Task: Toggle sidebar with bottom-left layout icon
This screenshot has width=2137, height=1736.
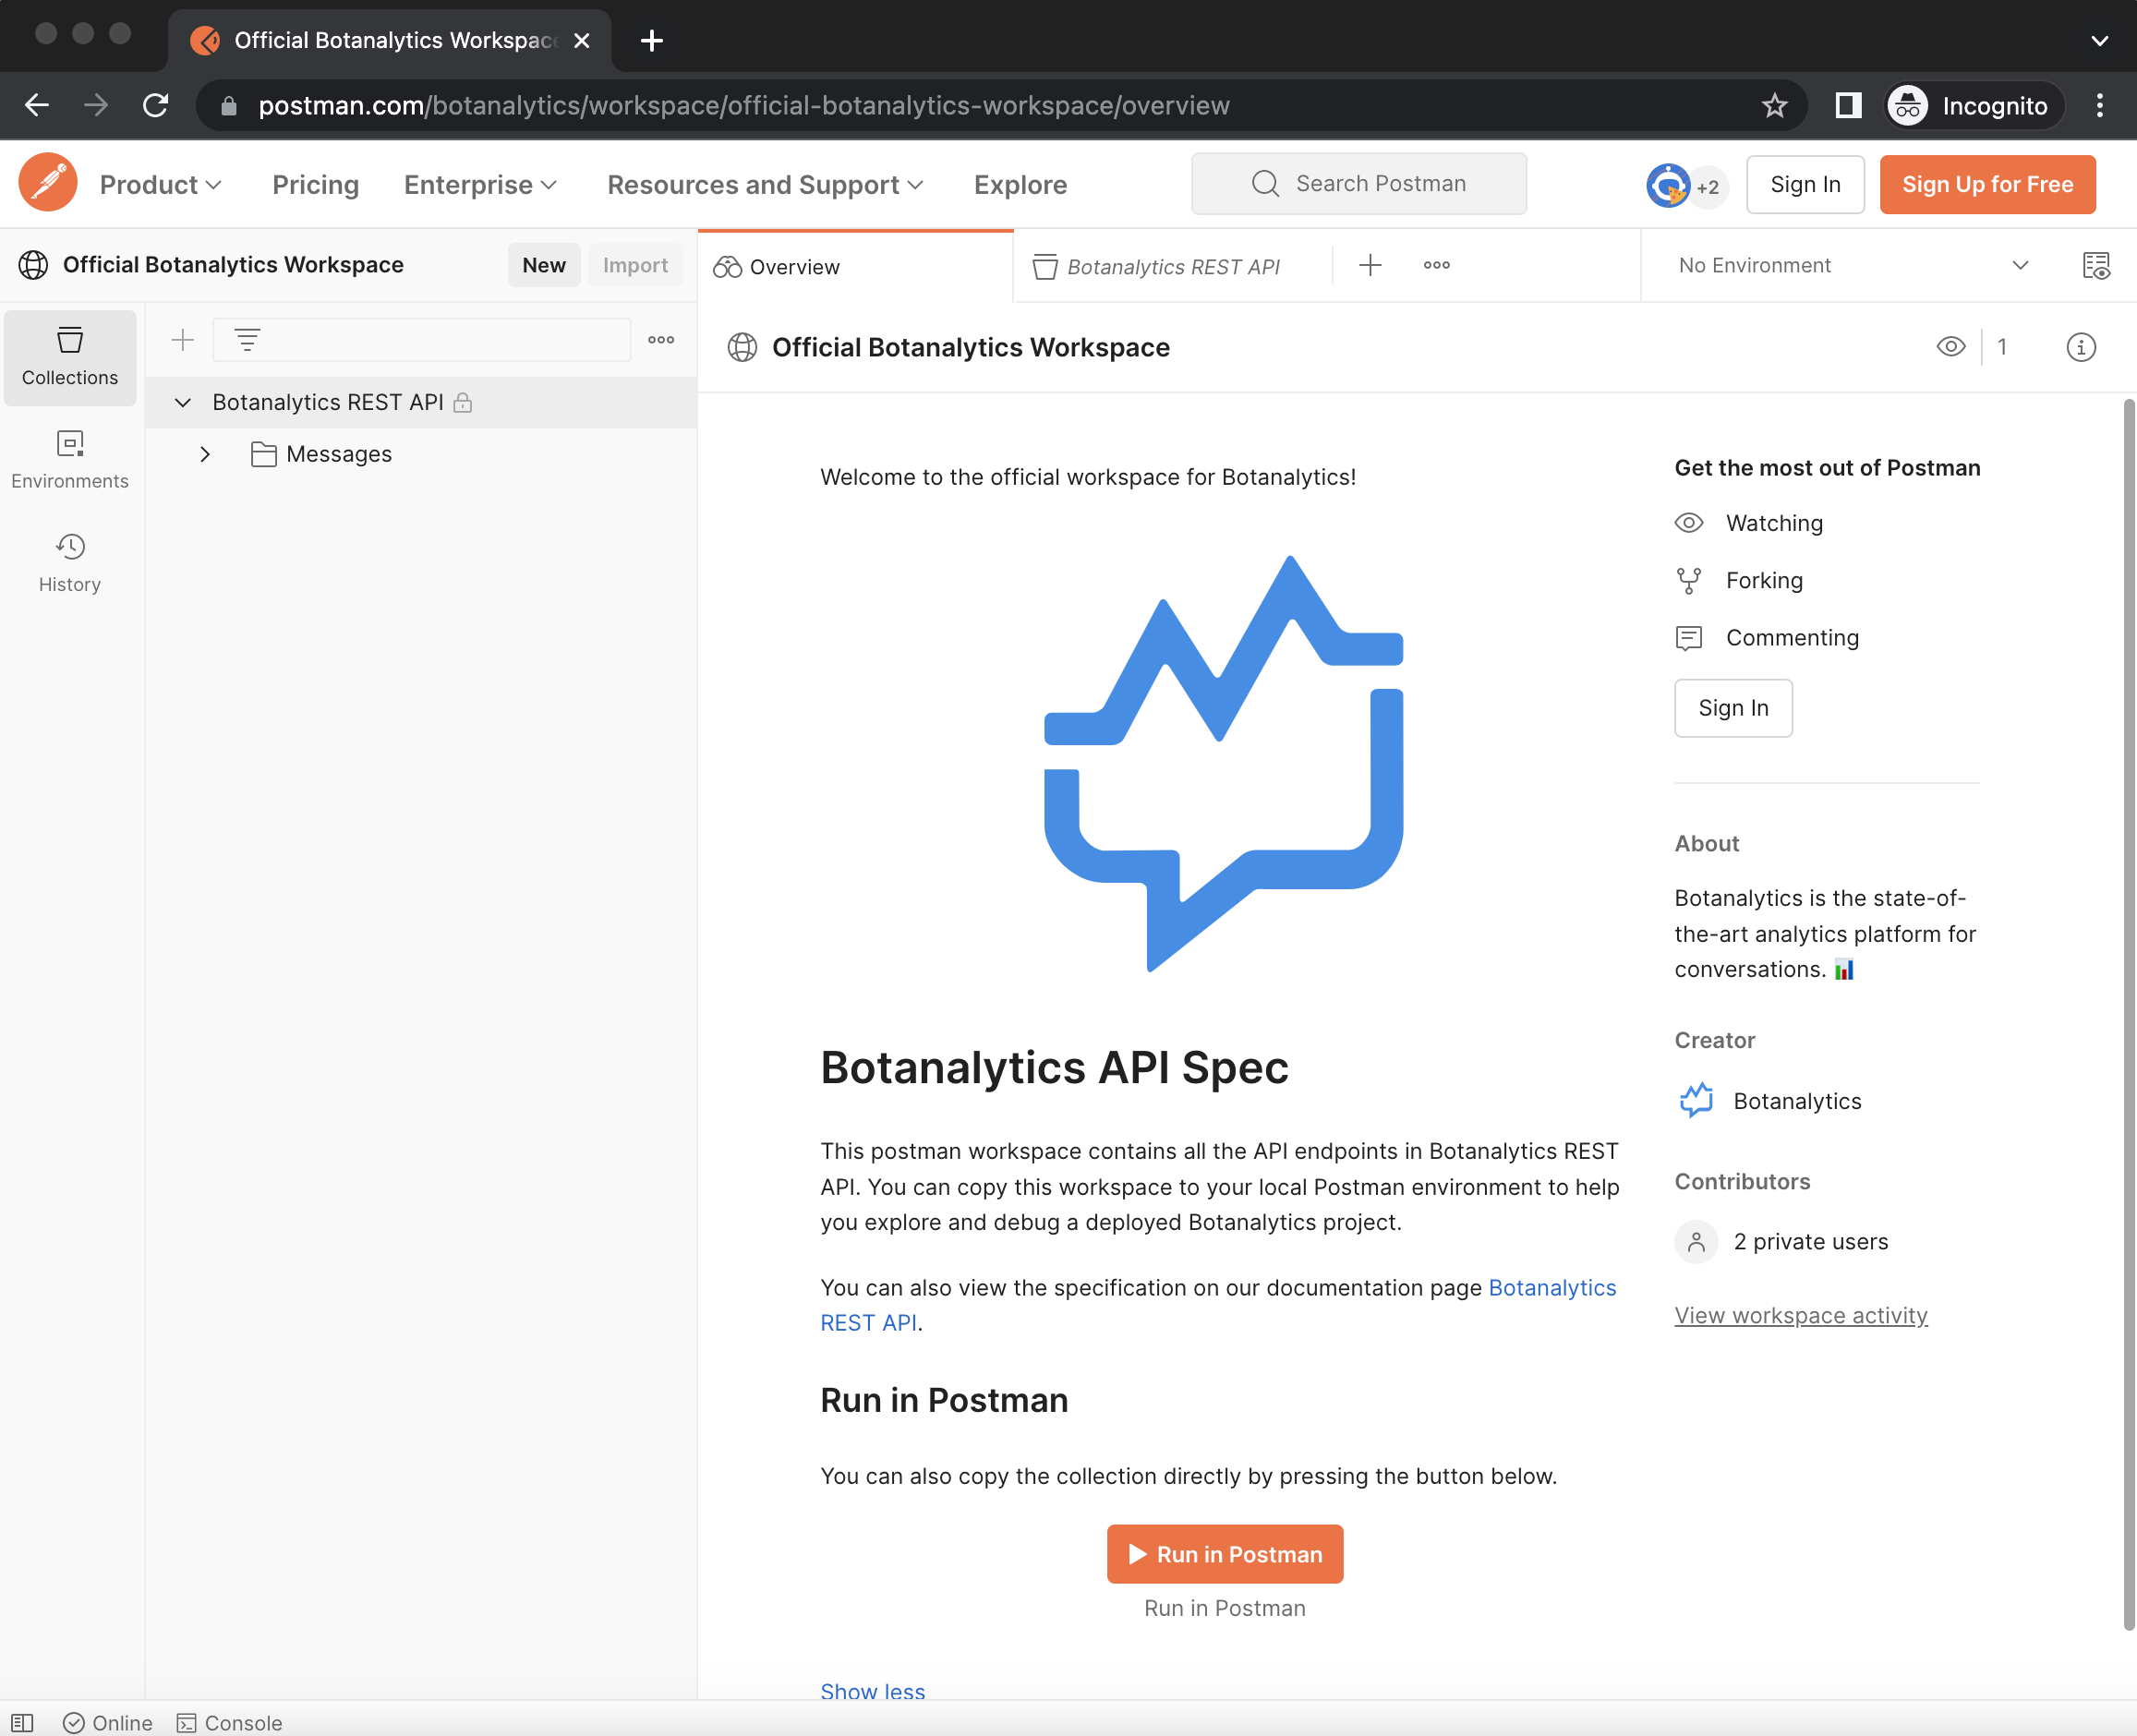Action: pos(22,1722)
